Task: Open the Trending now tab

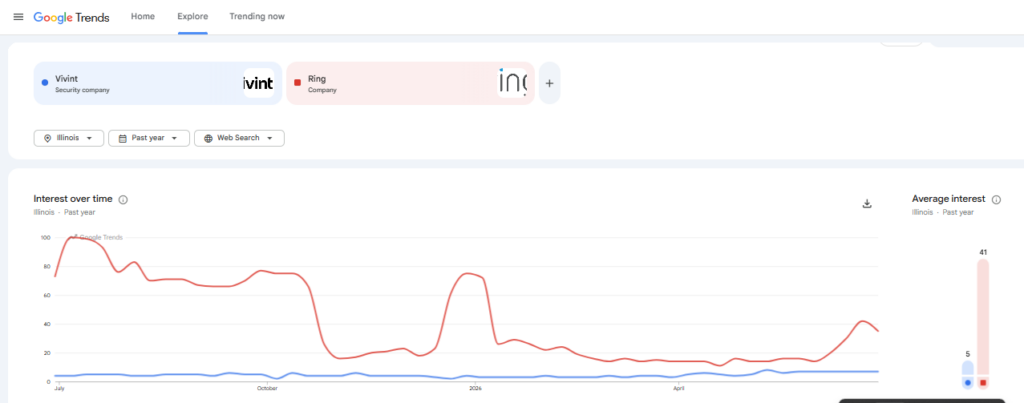Action: click(x=257, y=16)
